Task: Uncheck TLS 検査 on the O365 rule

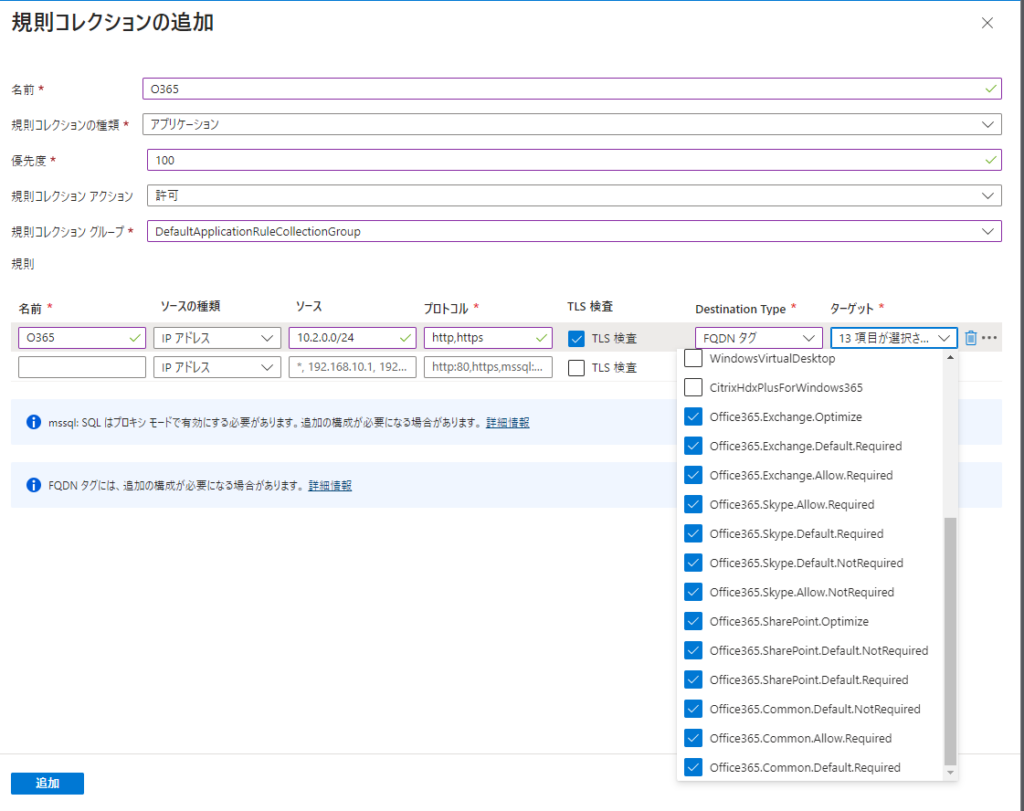Action: pos(576,338)
